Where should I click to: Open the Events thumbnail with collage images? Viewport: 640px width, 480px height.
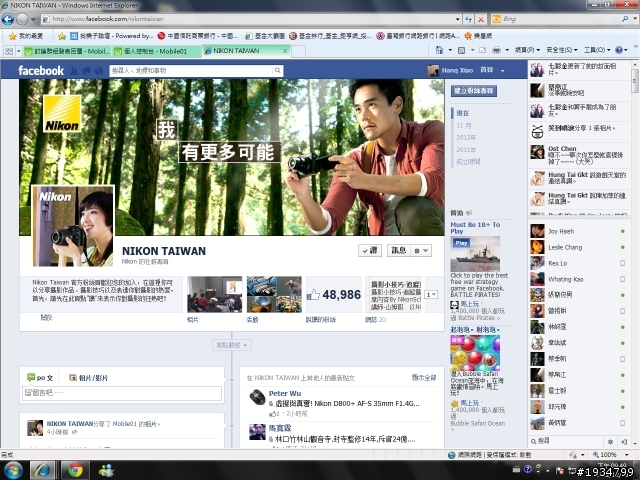click(x=274, y=294)
